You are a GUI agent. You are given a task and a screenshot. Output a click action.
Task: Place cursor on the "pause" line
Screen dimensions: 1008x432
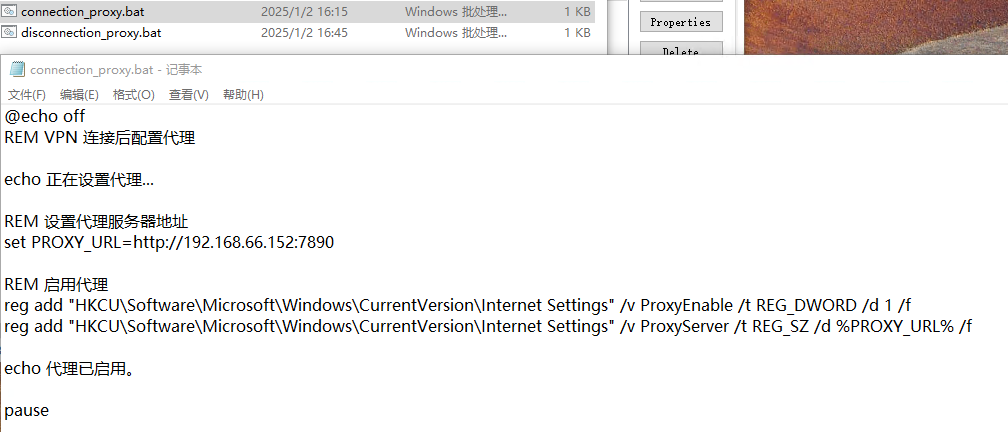(x=27, y=411)
